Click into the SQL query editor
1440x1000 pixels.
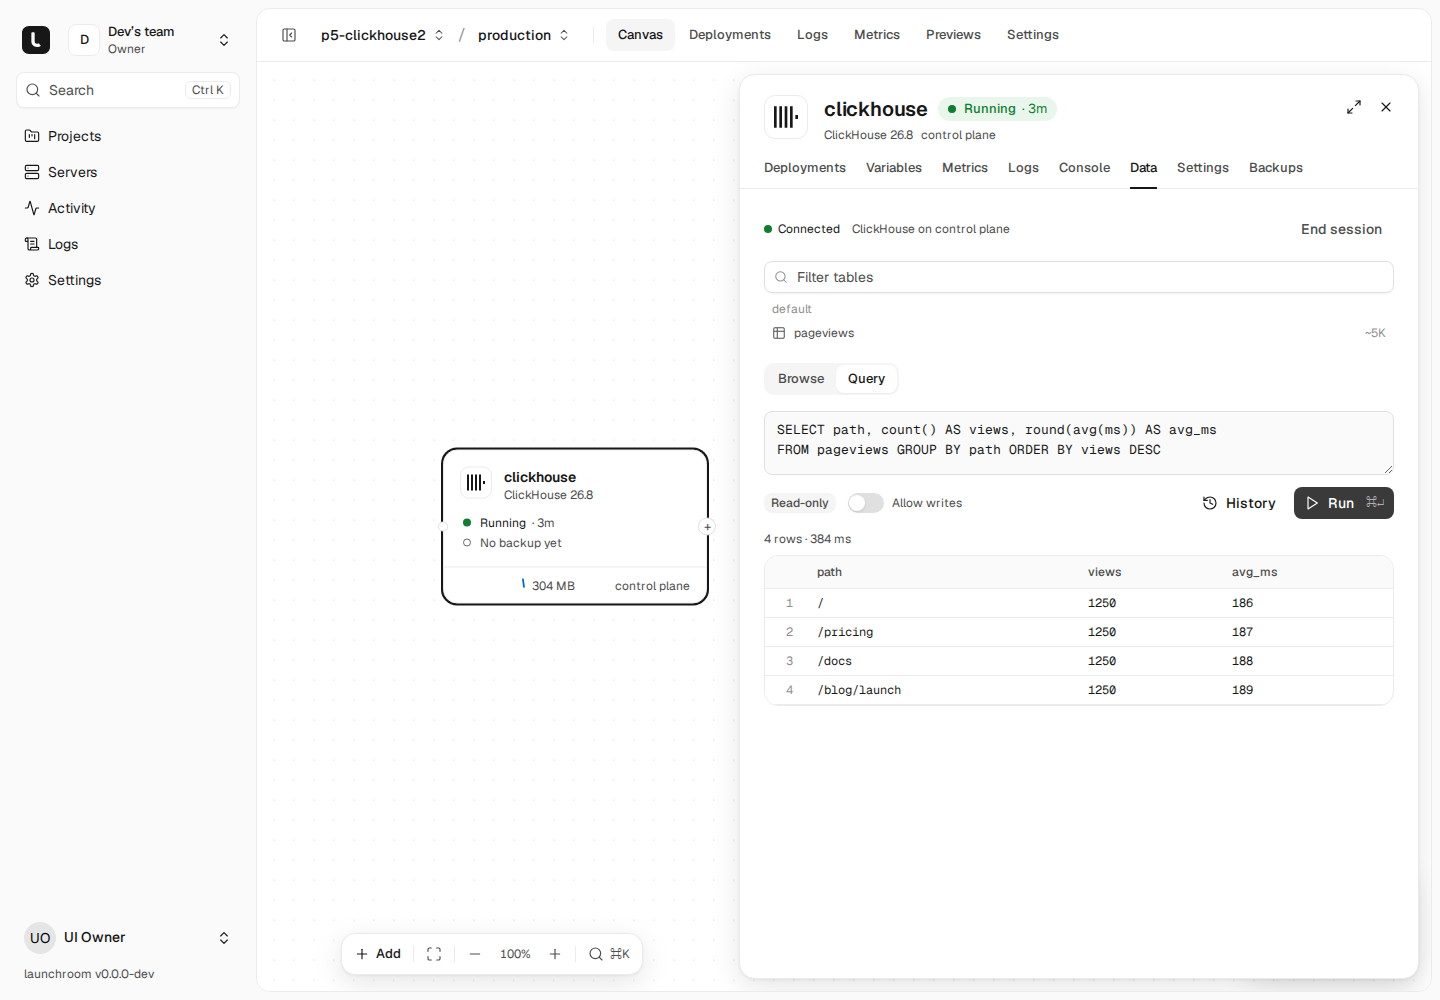(1079, 443)
